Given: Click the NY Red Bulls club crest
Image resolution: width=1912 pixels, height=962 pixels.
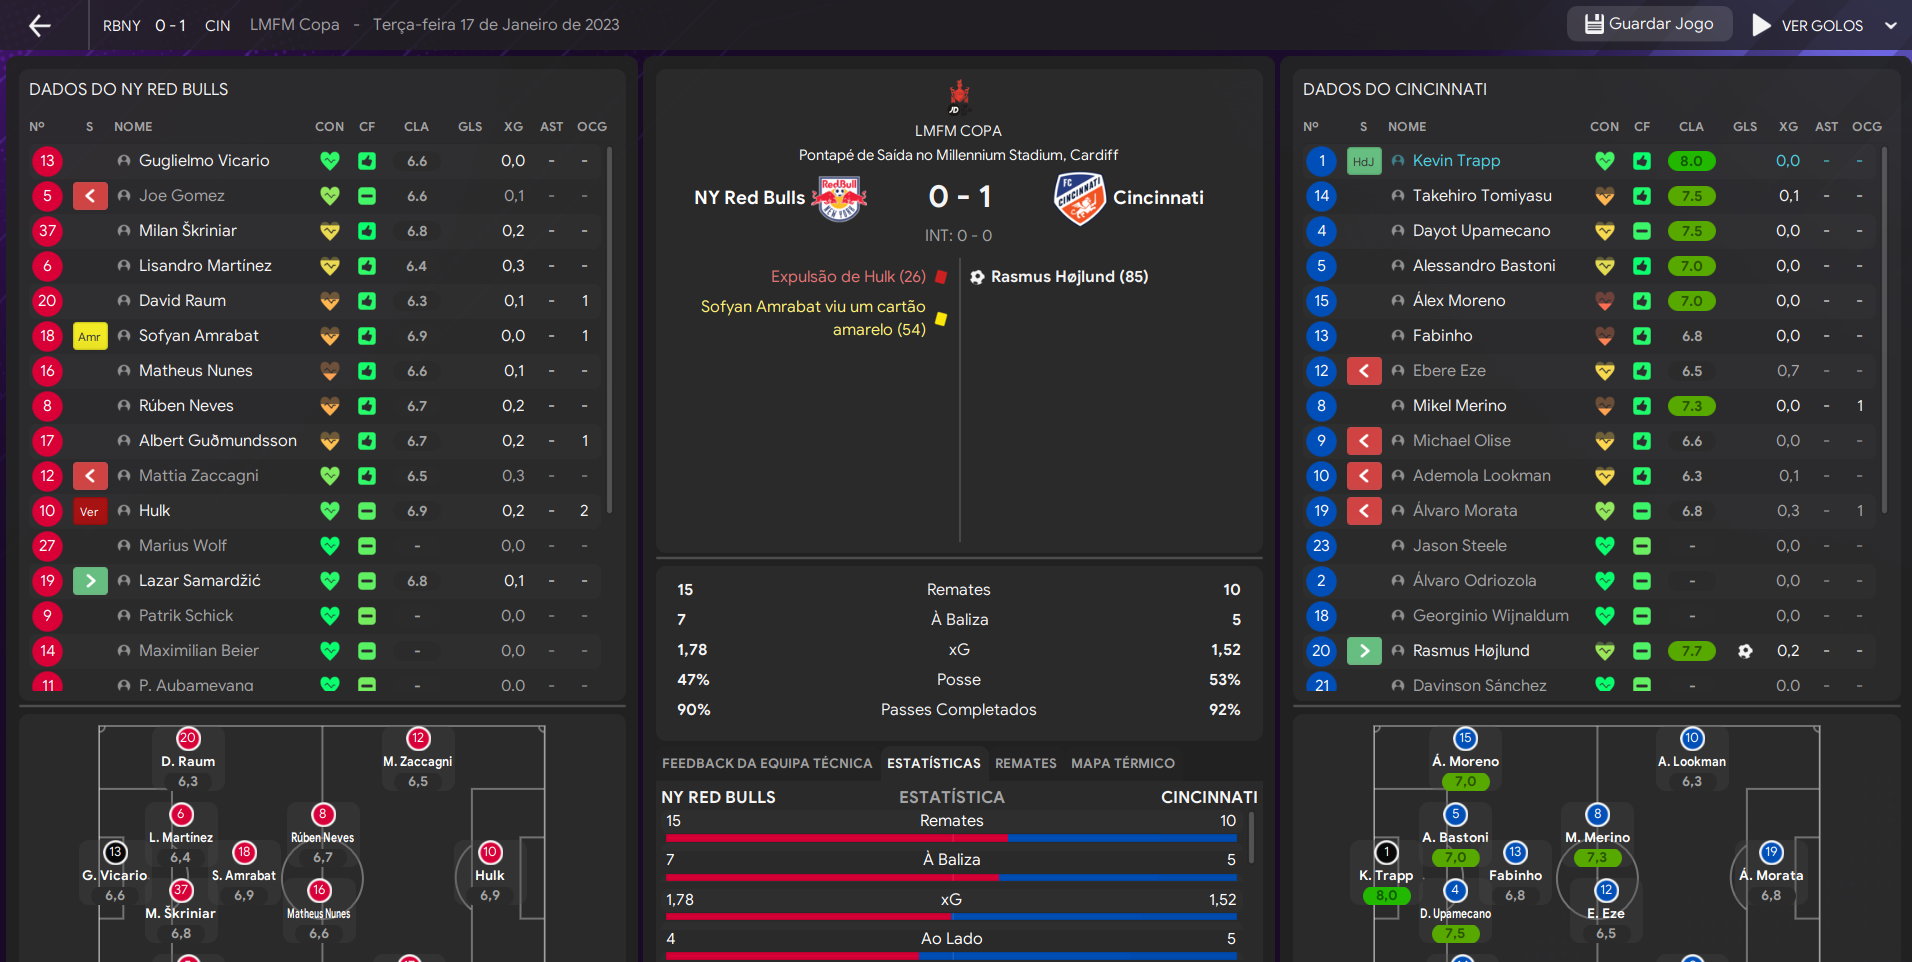Looking at the screenshot, I should 839,198.
